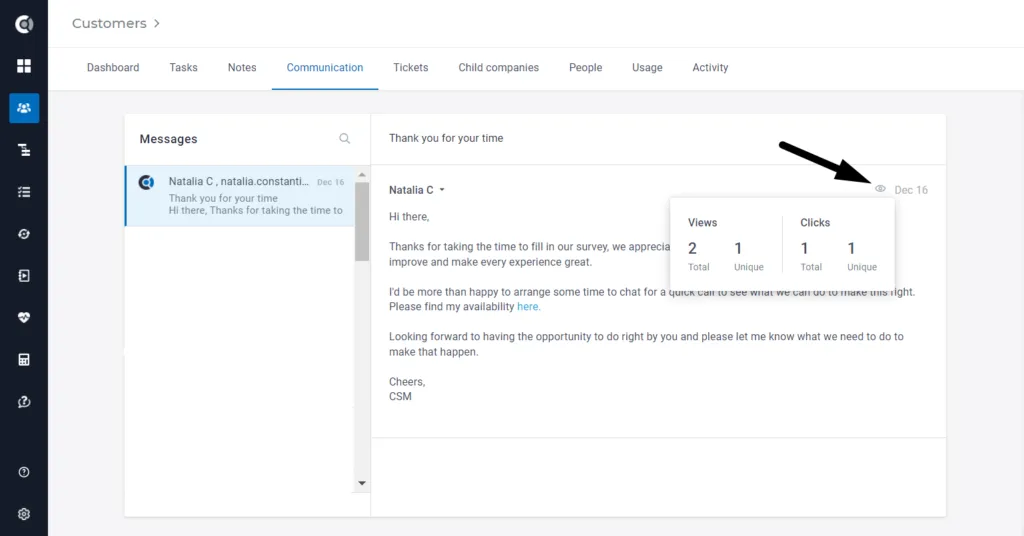Open the settings gear icon in sidebar
This screenshot has width=1024, height=536.
24,514
